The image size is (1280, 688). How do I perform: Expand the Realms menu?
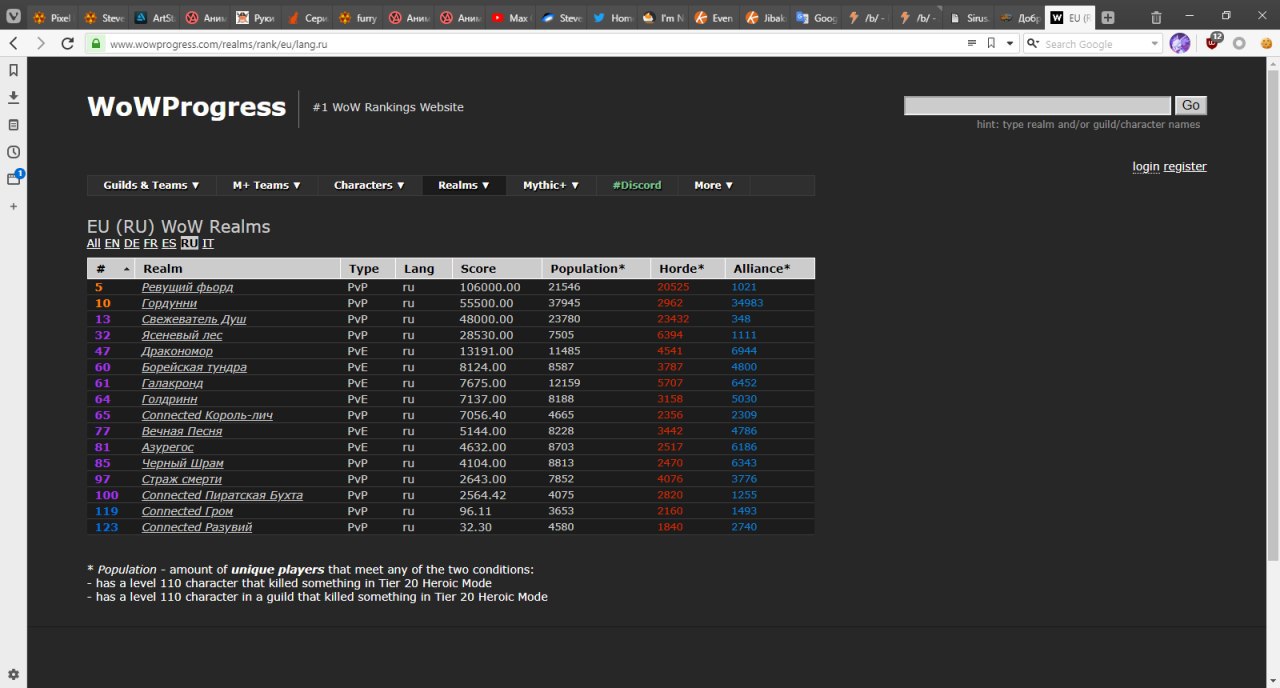465,185
